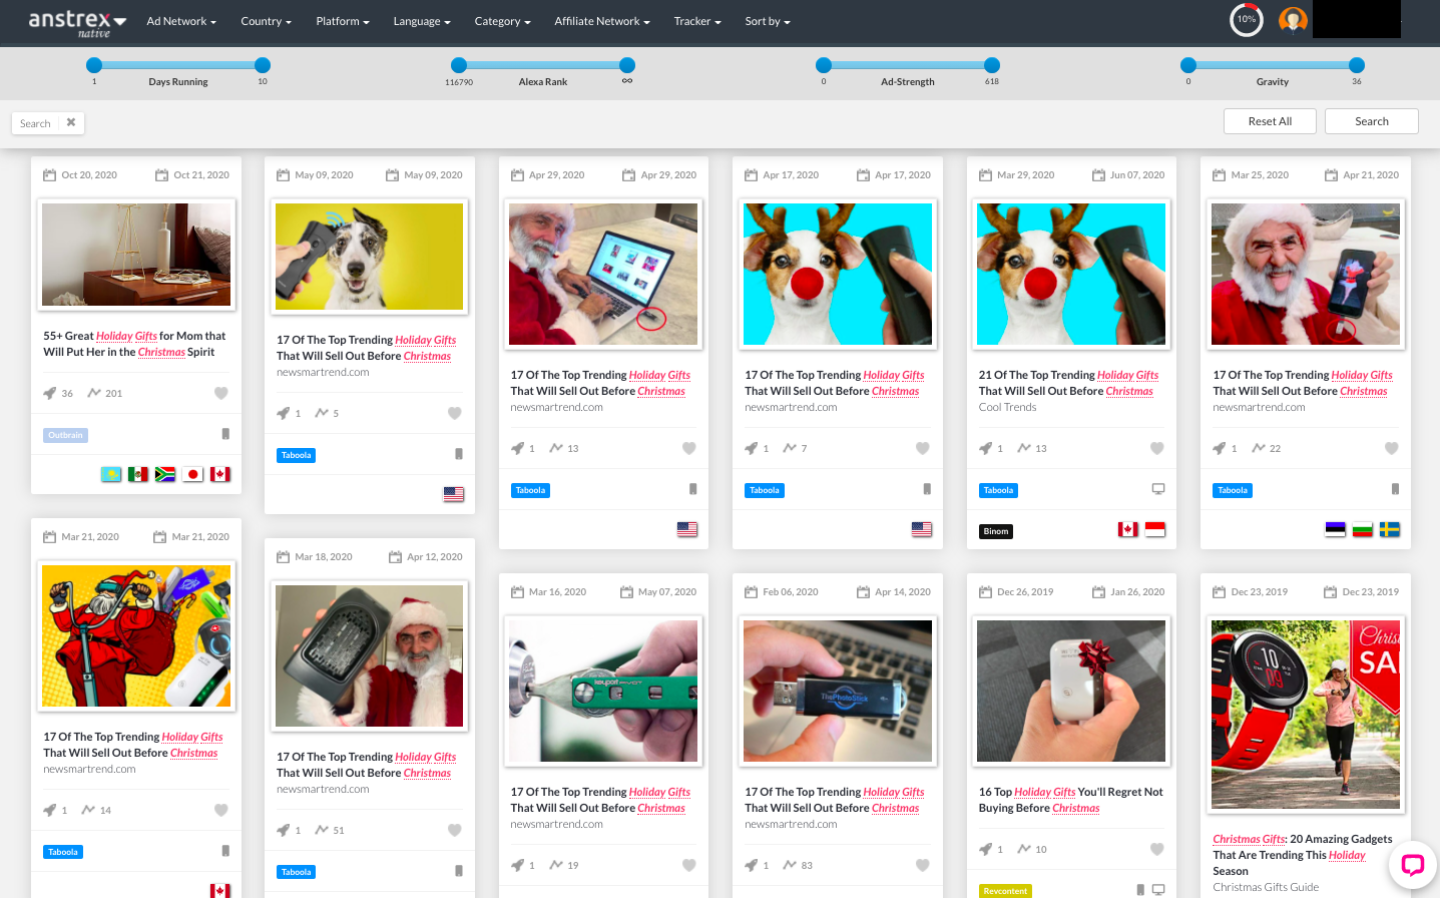Open the Country filter dropdown
This screenshot has width=1440, height=898.
coord(265,21)
